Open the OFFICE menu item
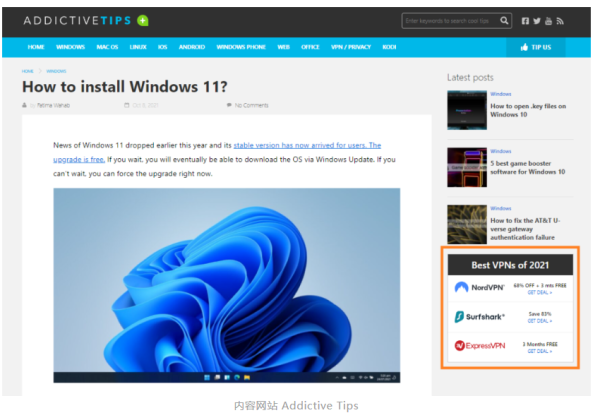 point(310,47)
